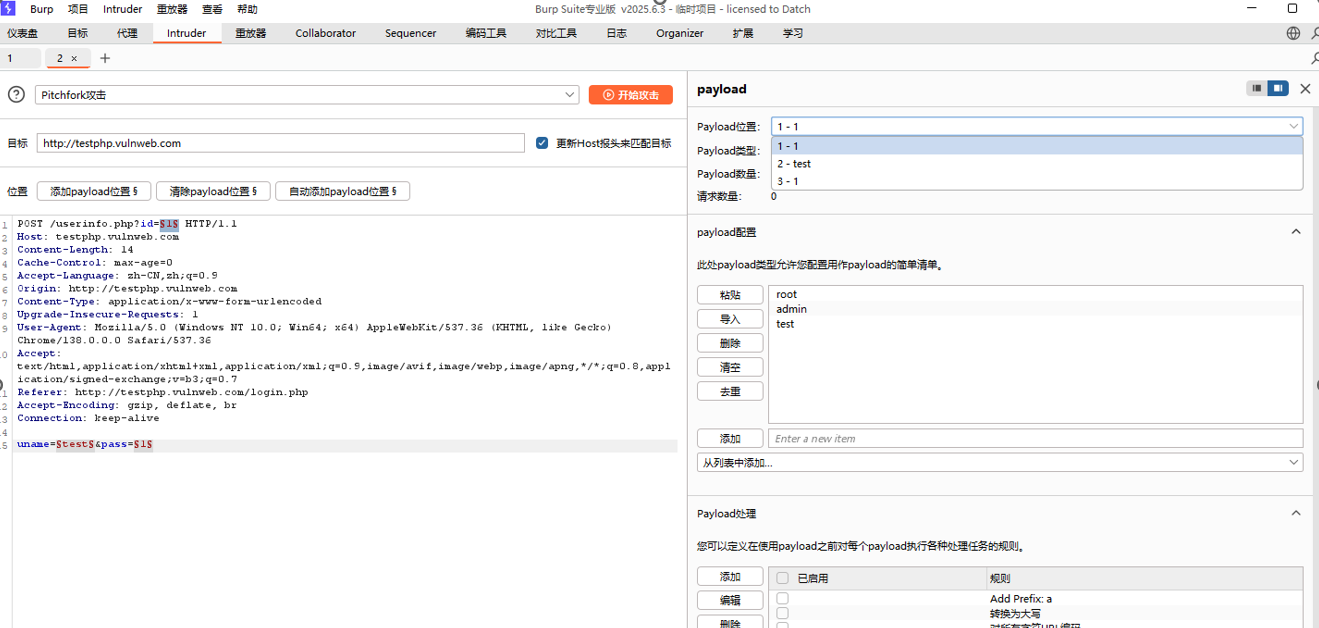Image resolution: width=1319 pixels, height=628 pixels.
Task: Click the 导入 import button
Action: [x=730, y=319]
